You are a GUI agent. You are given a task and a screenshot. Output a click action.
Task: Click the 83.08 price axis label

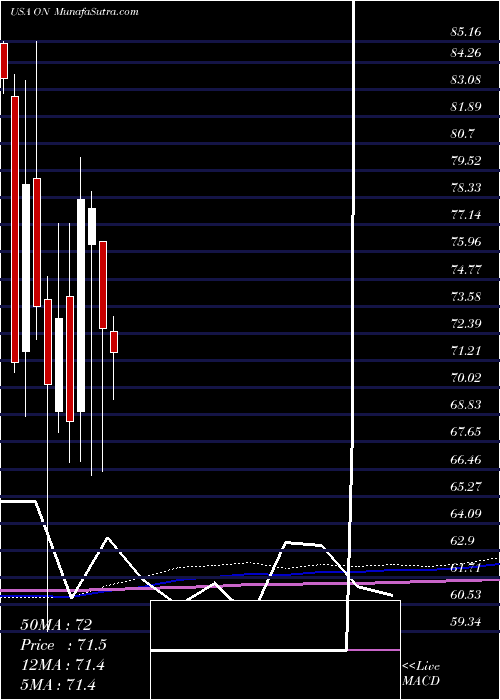pyautogui.click(x=466, y=80)
